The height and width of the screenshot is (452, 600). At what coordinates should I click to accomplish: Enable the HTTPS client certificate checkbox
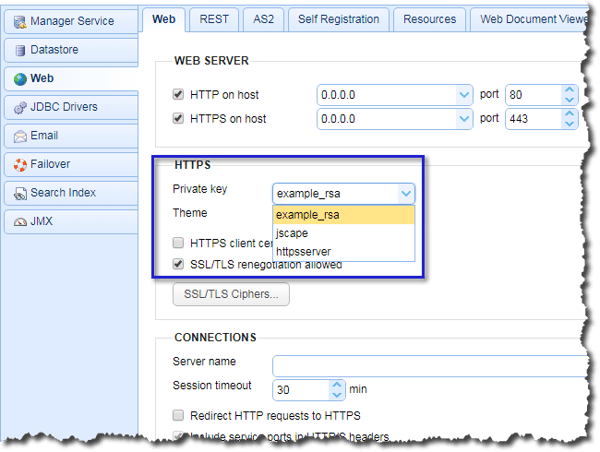pos(178,243)
